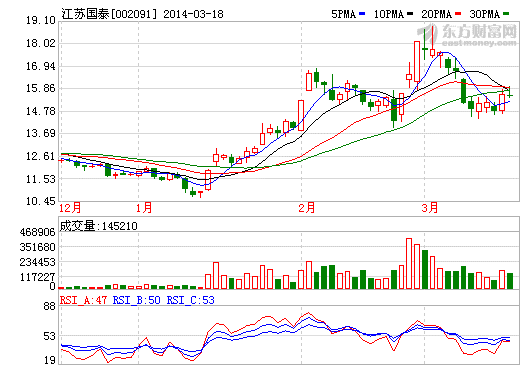
Task: Click the 117227 volume axis label
Action: click(x=38, y=277)
